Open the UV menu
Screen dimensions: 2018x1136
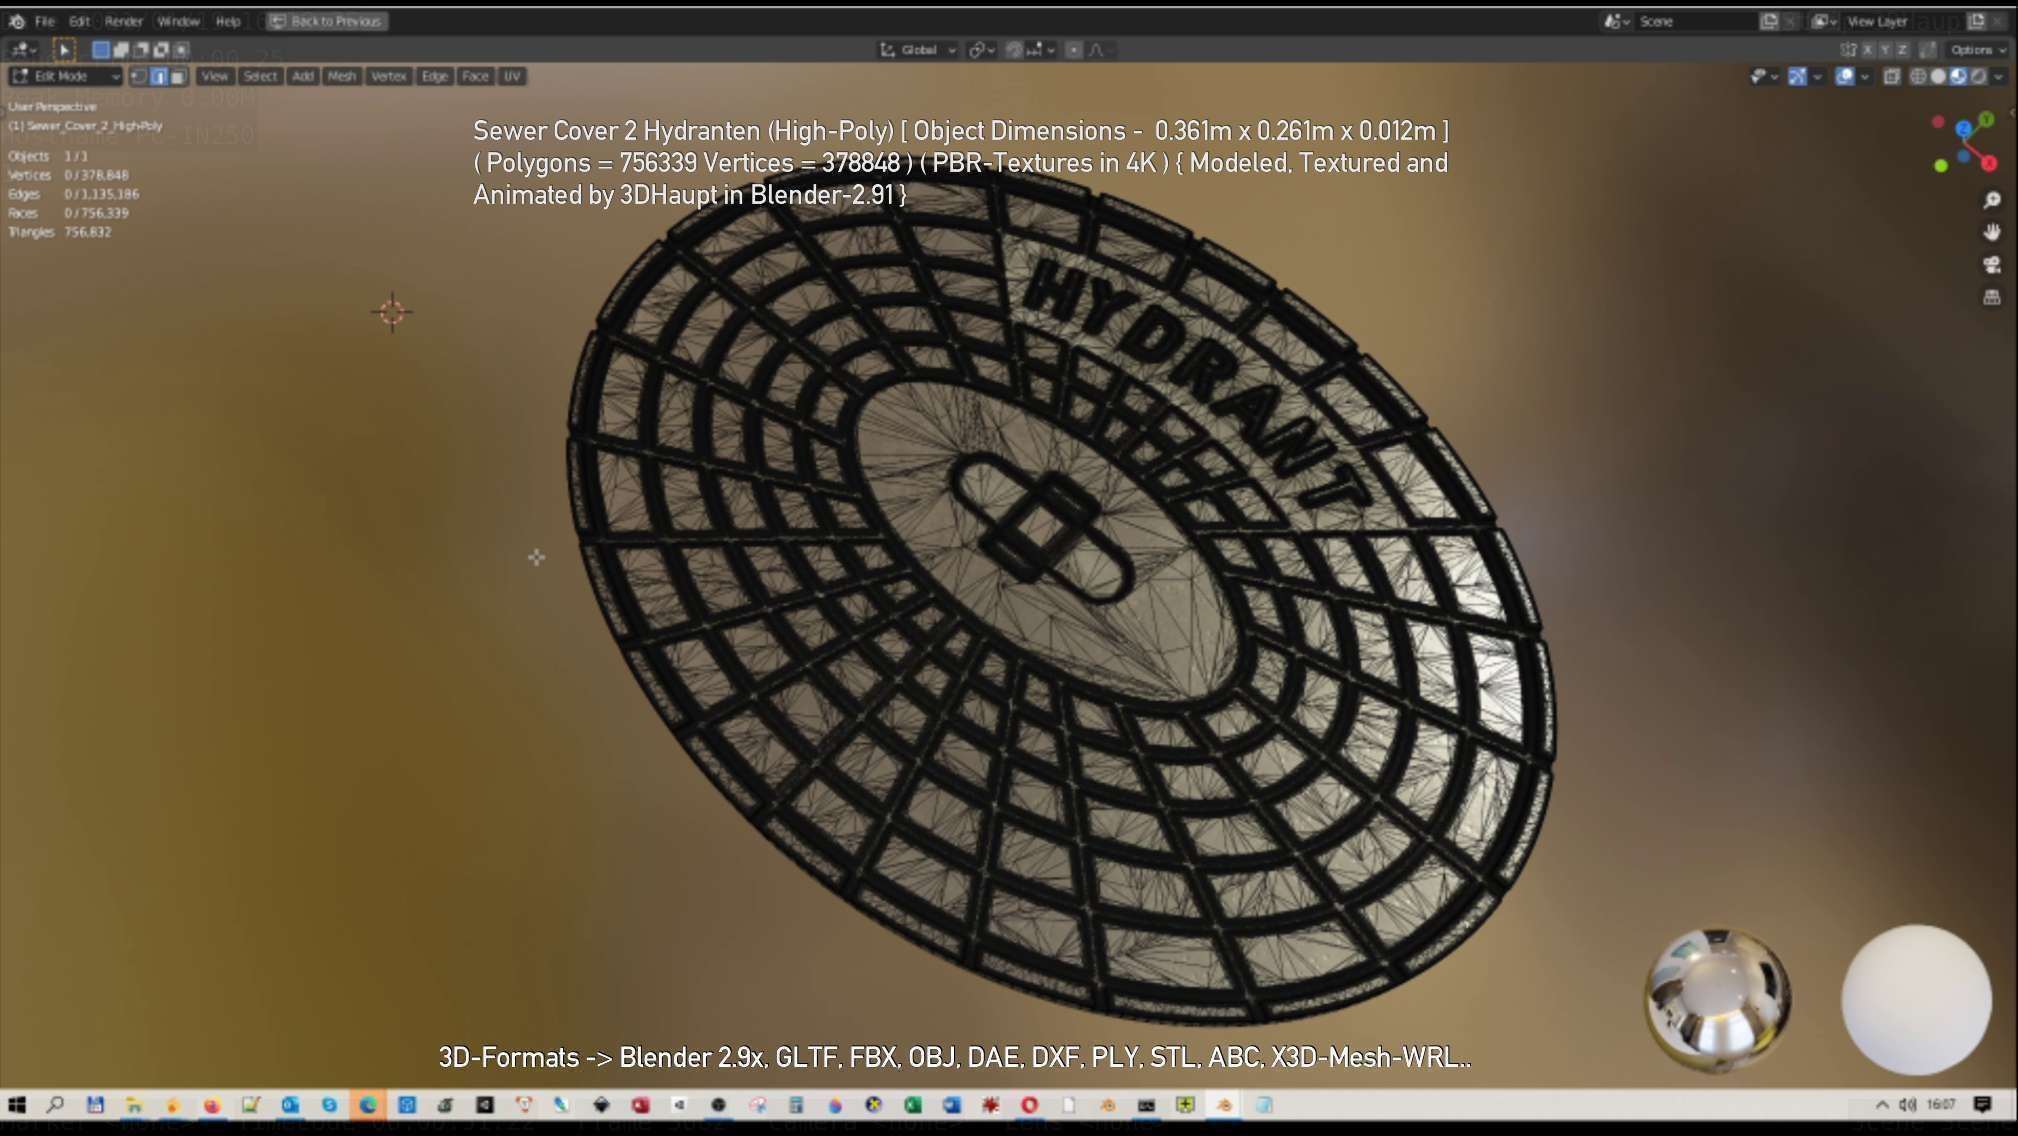point(512,76)
